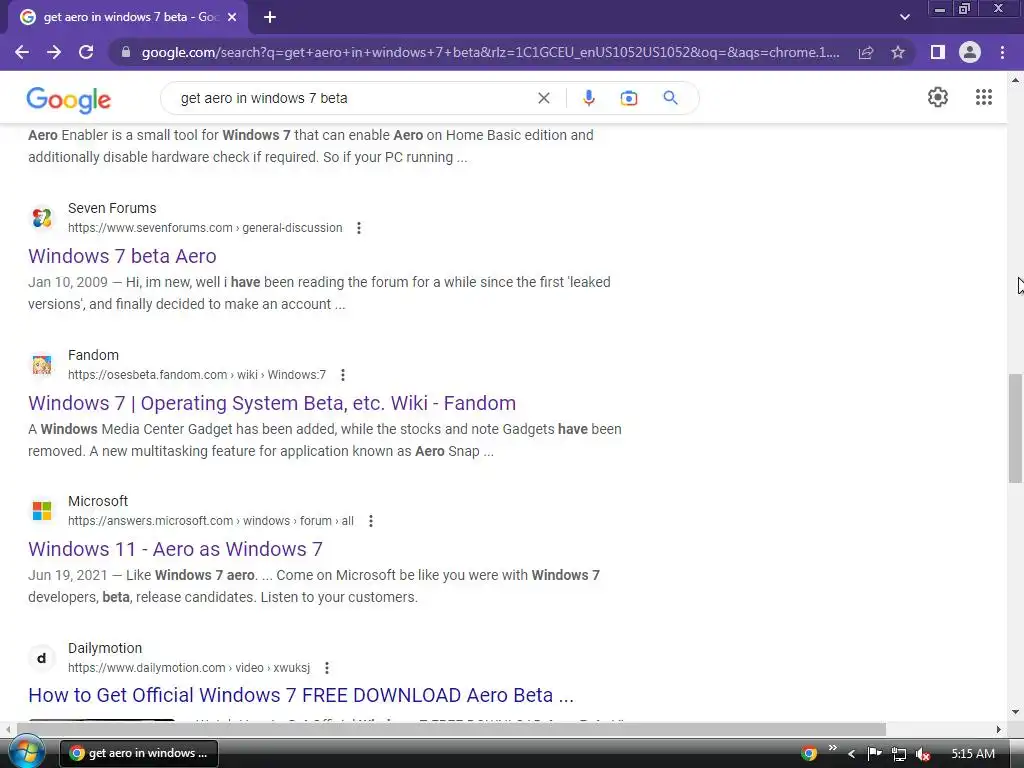Open the dailymotion.com site URL

tap(189, 668)
